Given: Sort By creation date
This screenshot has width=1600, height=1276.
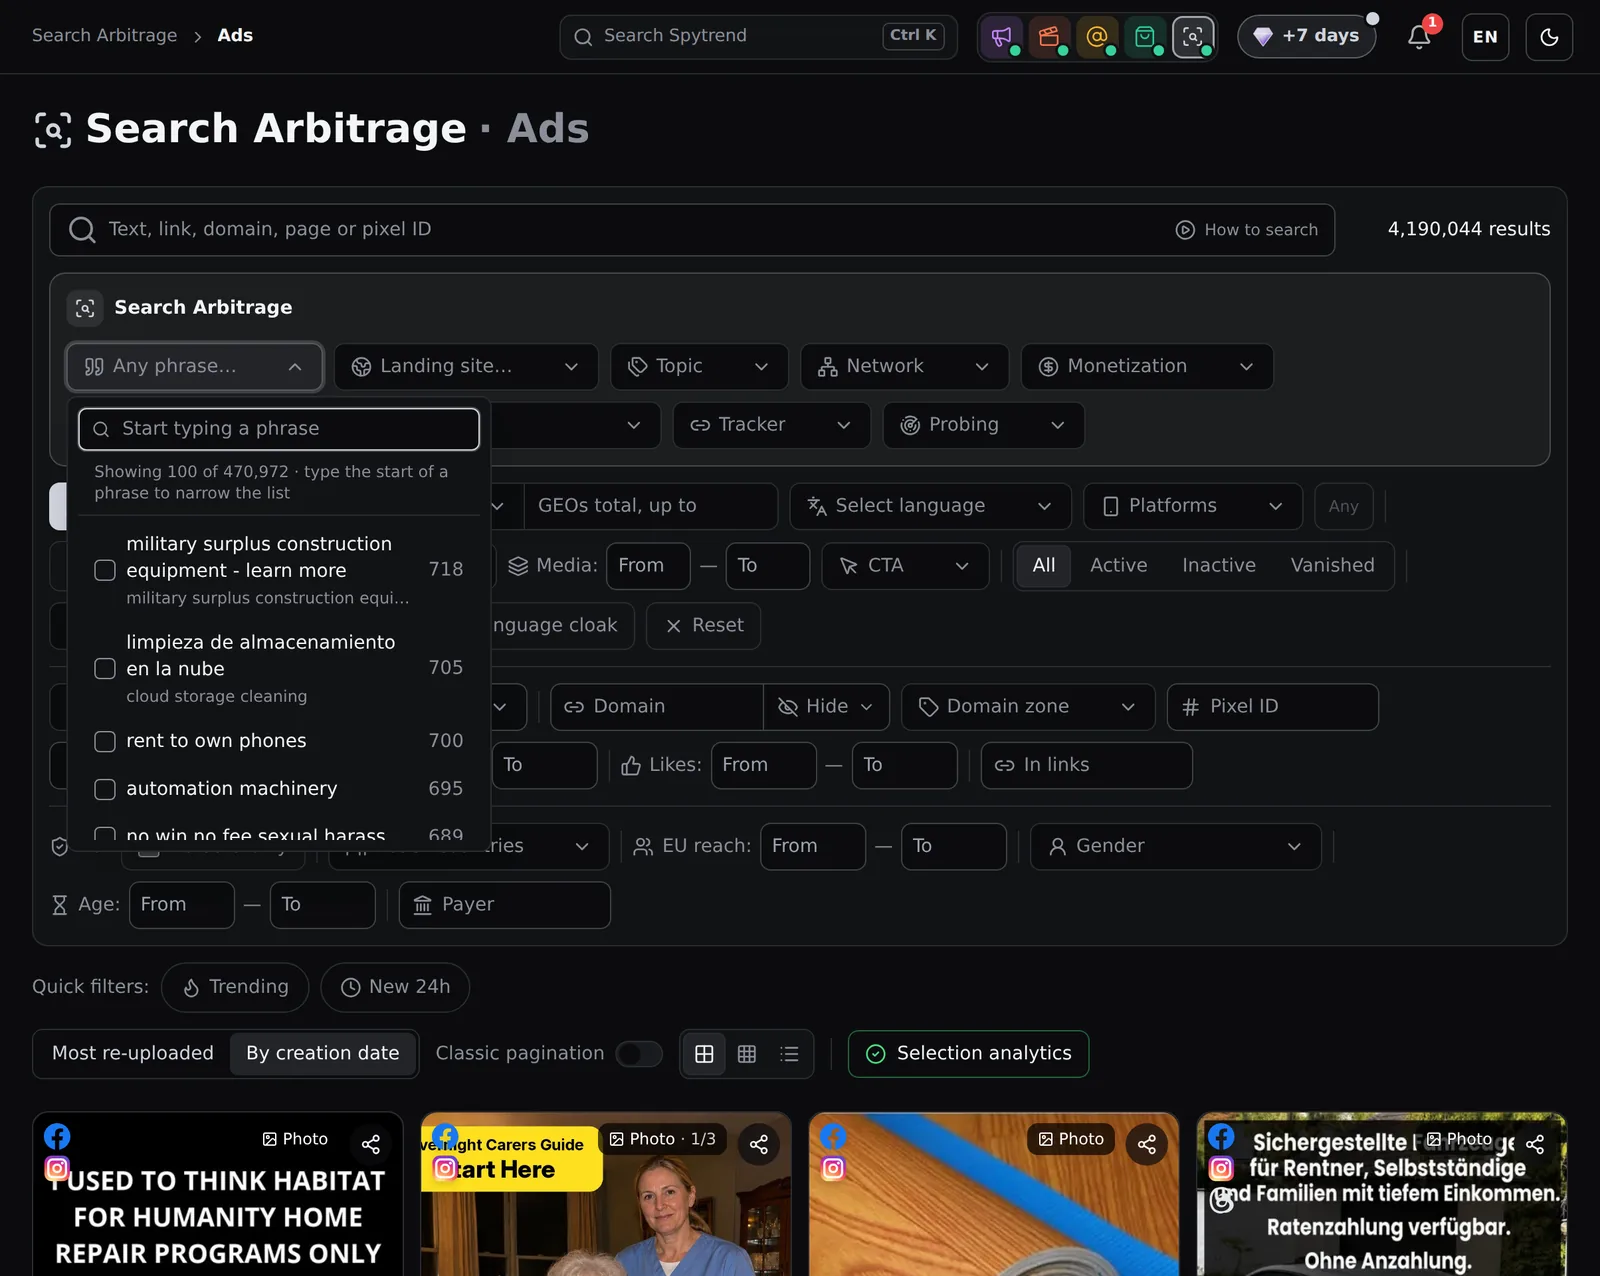Looking at the screenshot, I should coord(323,1054).
